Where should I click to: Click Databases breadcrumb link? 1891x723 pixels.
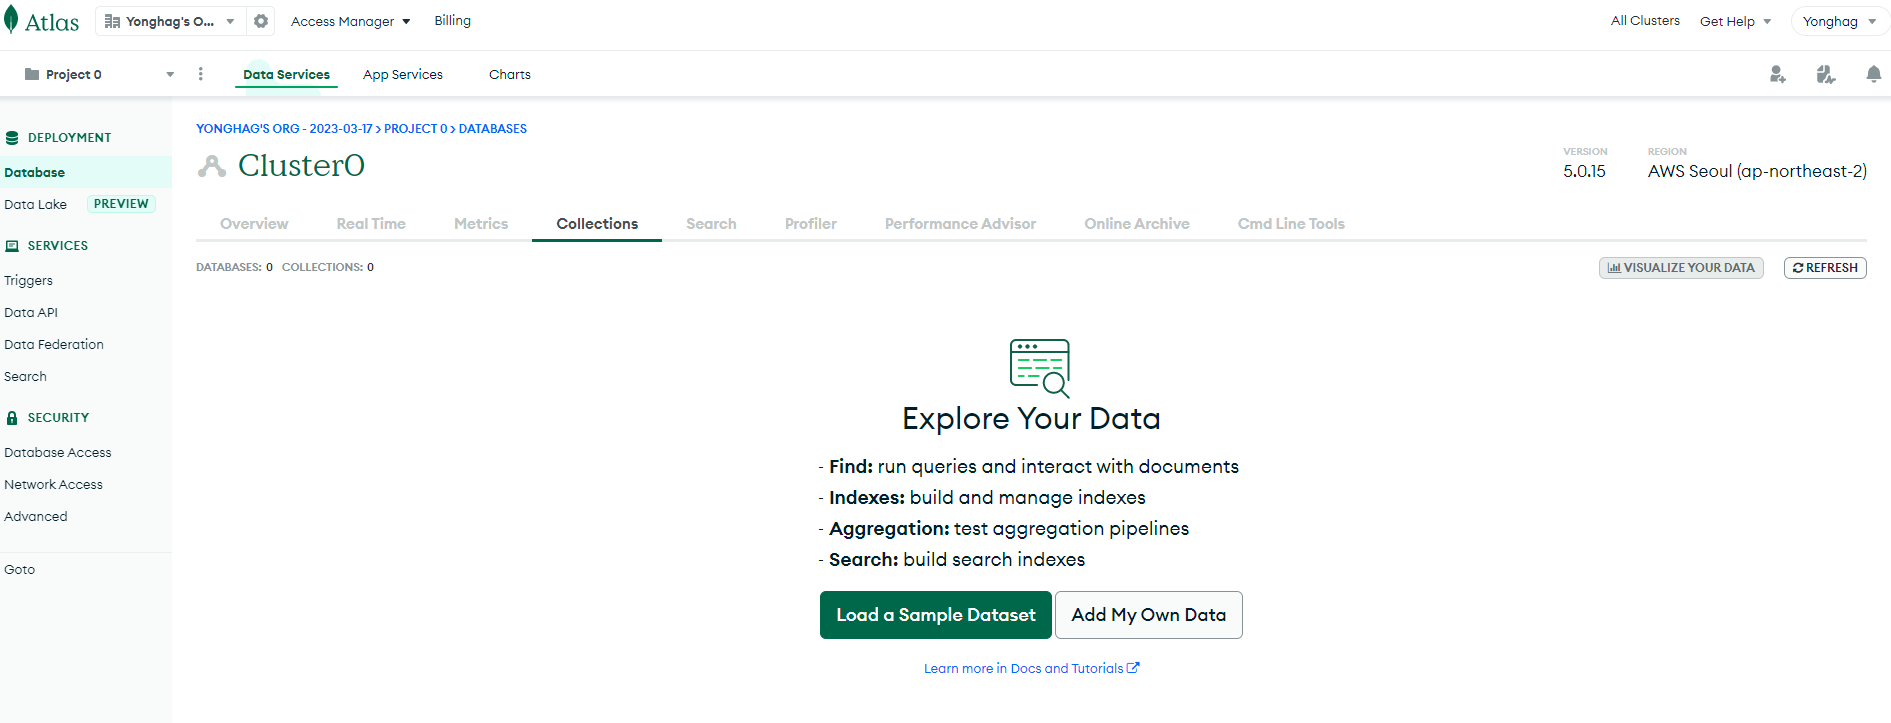[x=493, y=129]
